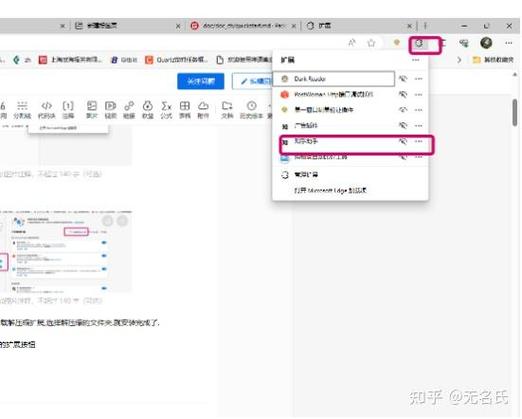Viewport: 522px width, 419px height.
Task: Click the outlined pencil edit button
Action: pyautogui.click(x=252, y=81)
